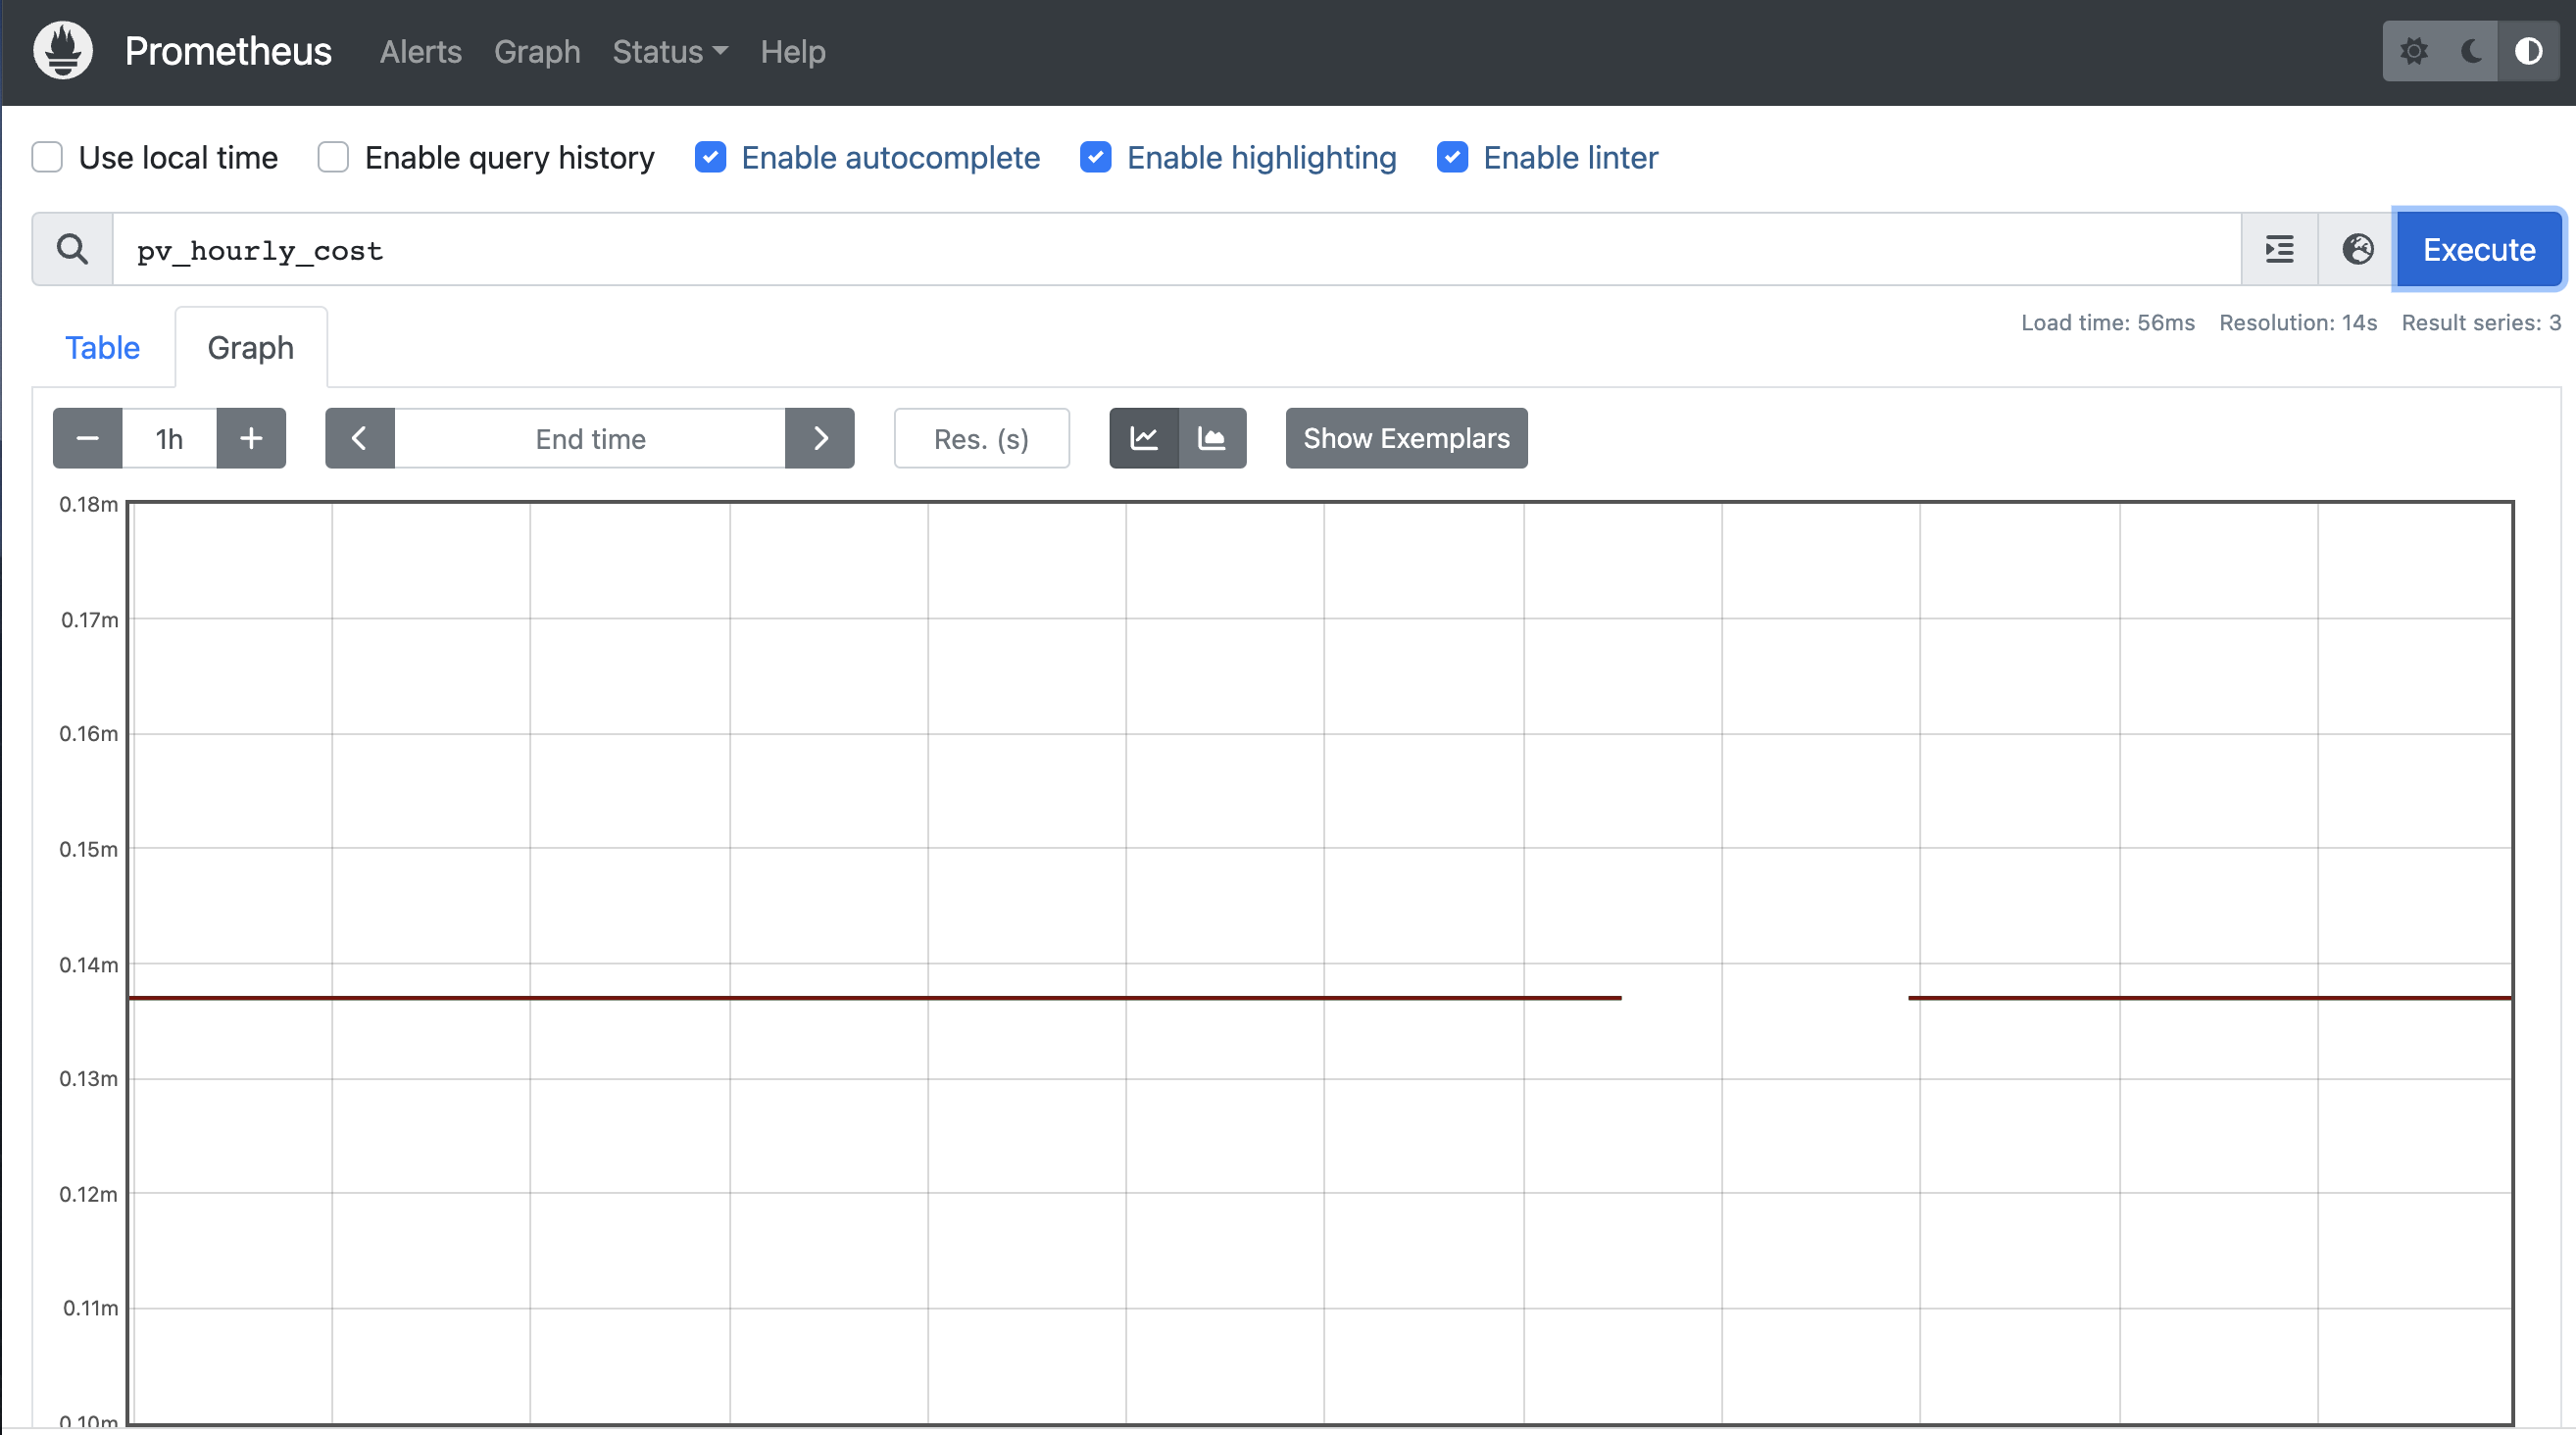Click the Prometheus logo icon
The image size is (2576, 1435).
(x=62, y=49)
